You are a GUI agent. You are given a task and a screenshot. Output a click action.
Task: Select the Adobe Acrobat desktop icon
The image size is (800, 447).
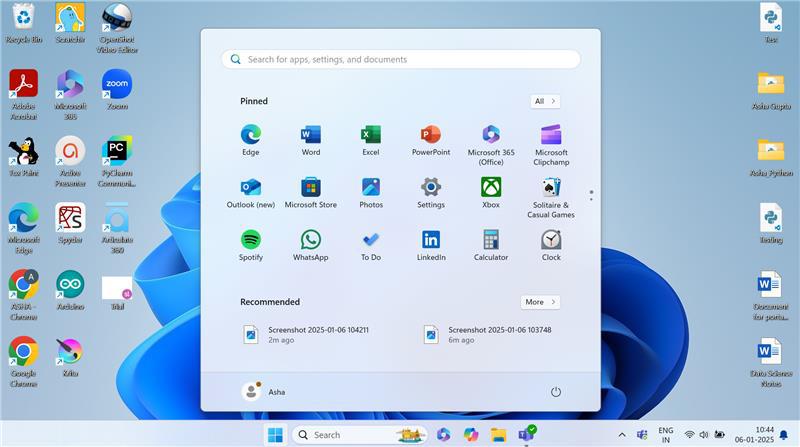tap(23, 95)
